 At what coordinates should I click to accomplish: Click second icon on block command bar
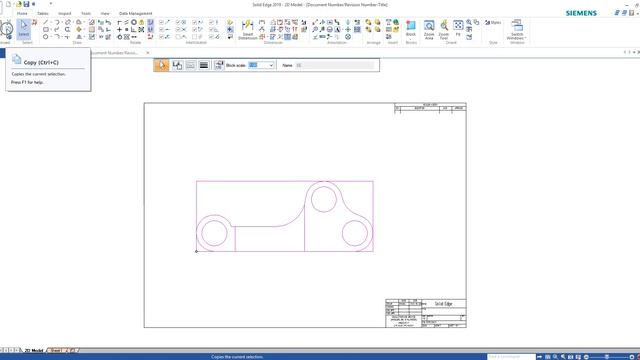click(177, 65)
